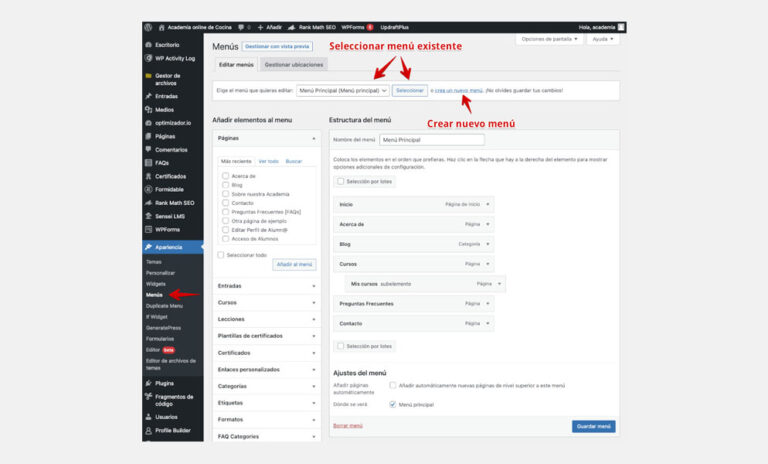Open the Temas submenu item
The height and width of the screenshot is (464, 768).
coord(154,262)
